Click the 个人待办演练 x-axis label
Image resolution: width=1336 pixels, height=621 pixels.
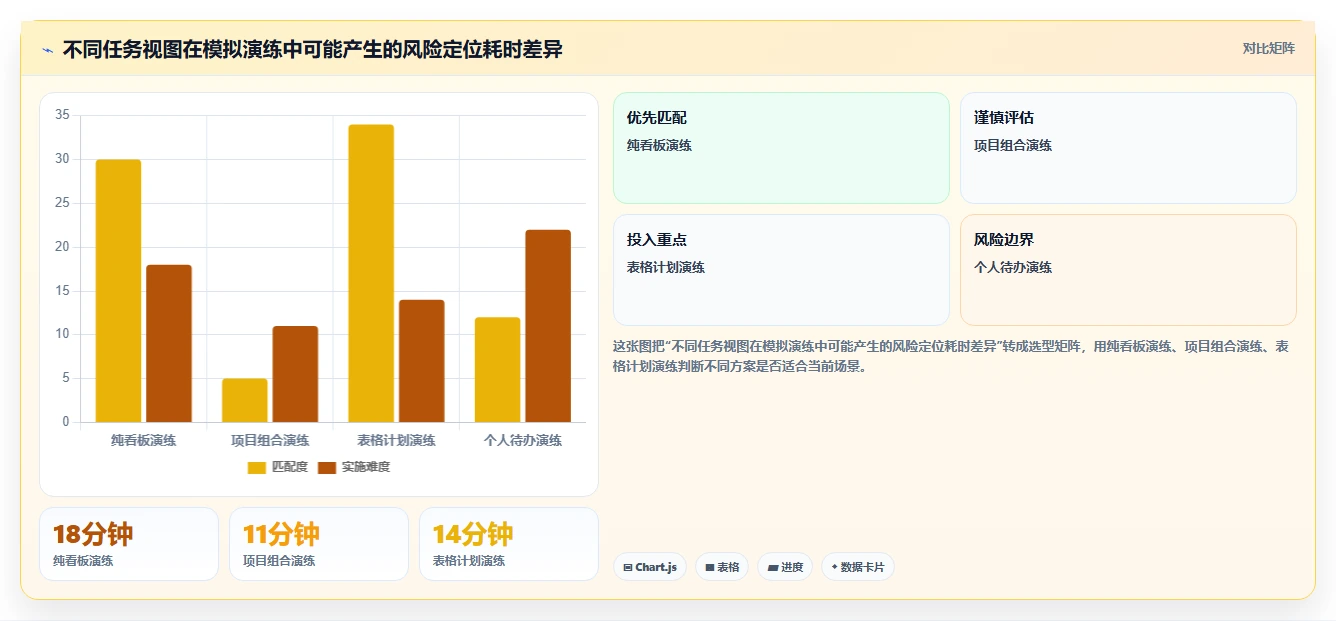[523, 440]
